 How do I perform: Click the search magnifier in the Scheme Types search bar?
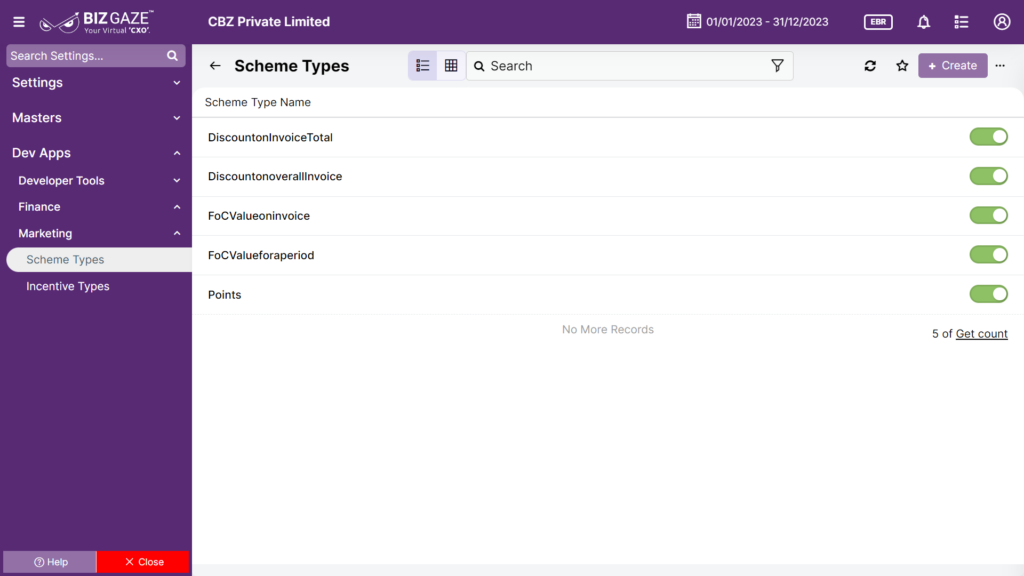(479, 66)
